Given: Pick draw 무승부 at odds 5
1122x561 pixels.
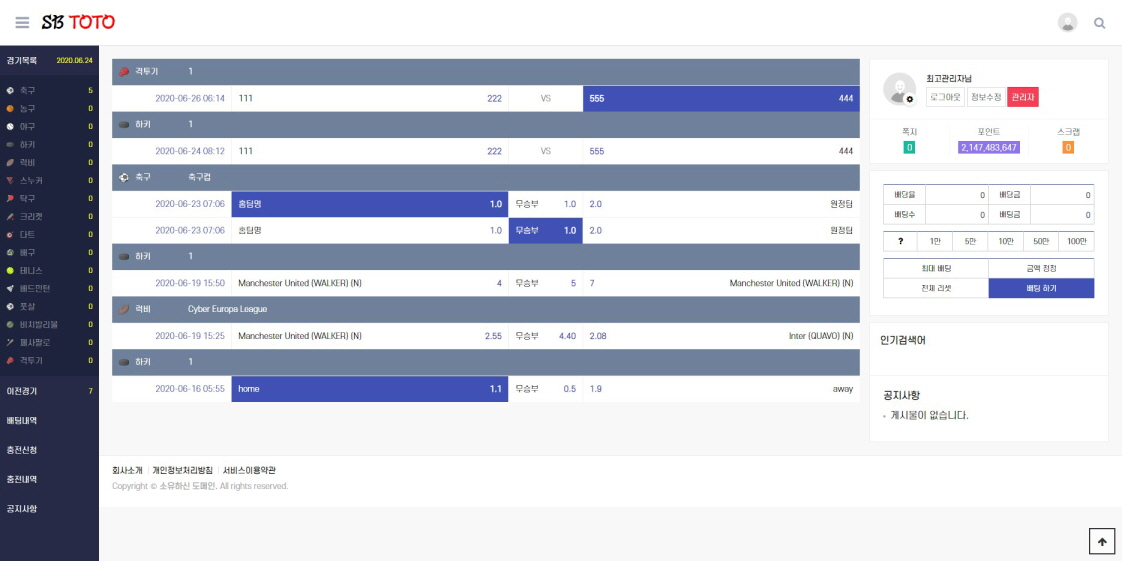Looking at the screenshot, I should point(546,283).
